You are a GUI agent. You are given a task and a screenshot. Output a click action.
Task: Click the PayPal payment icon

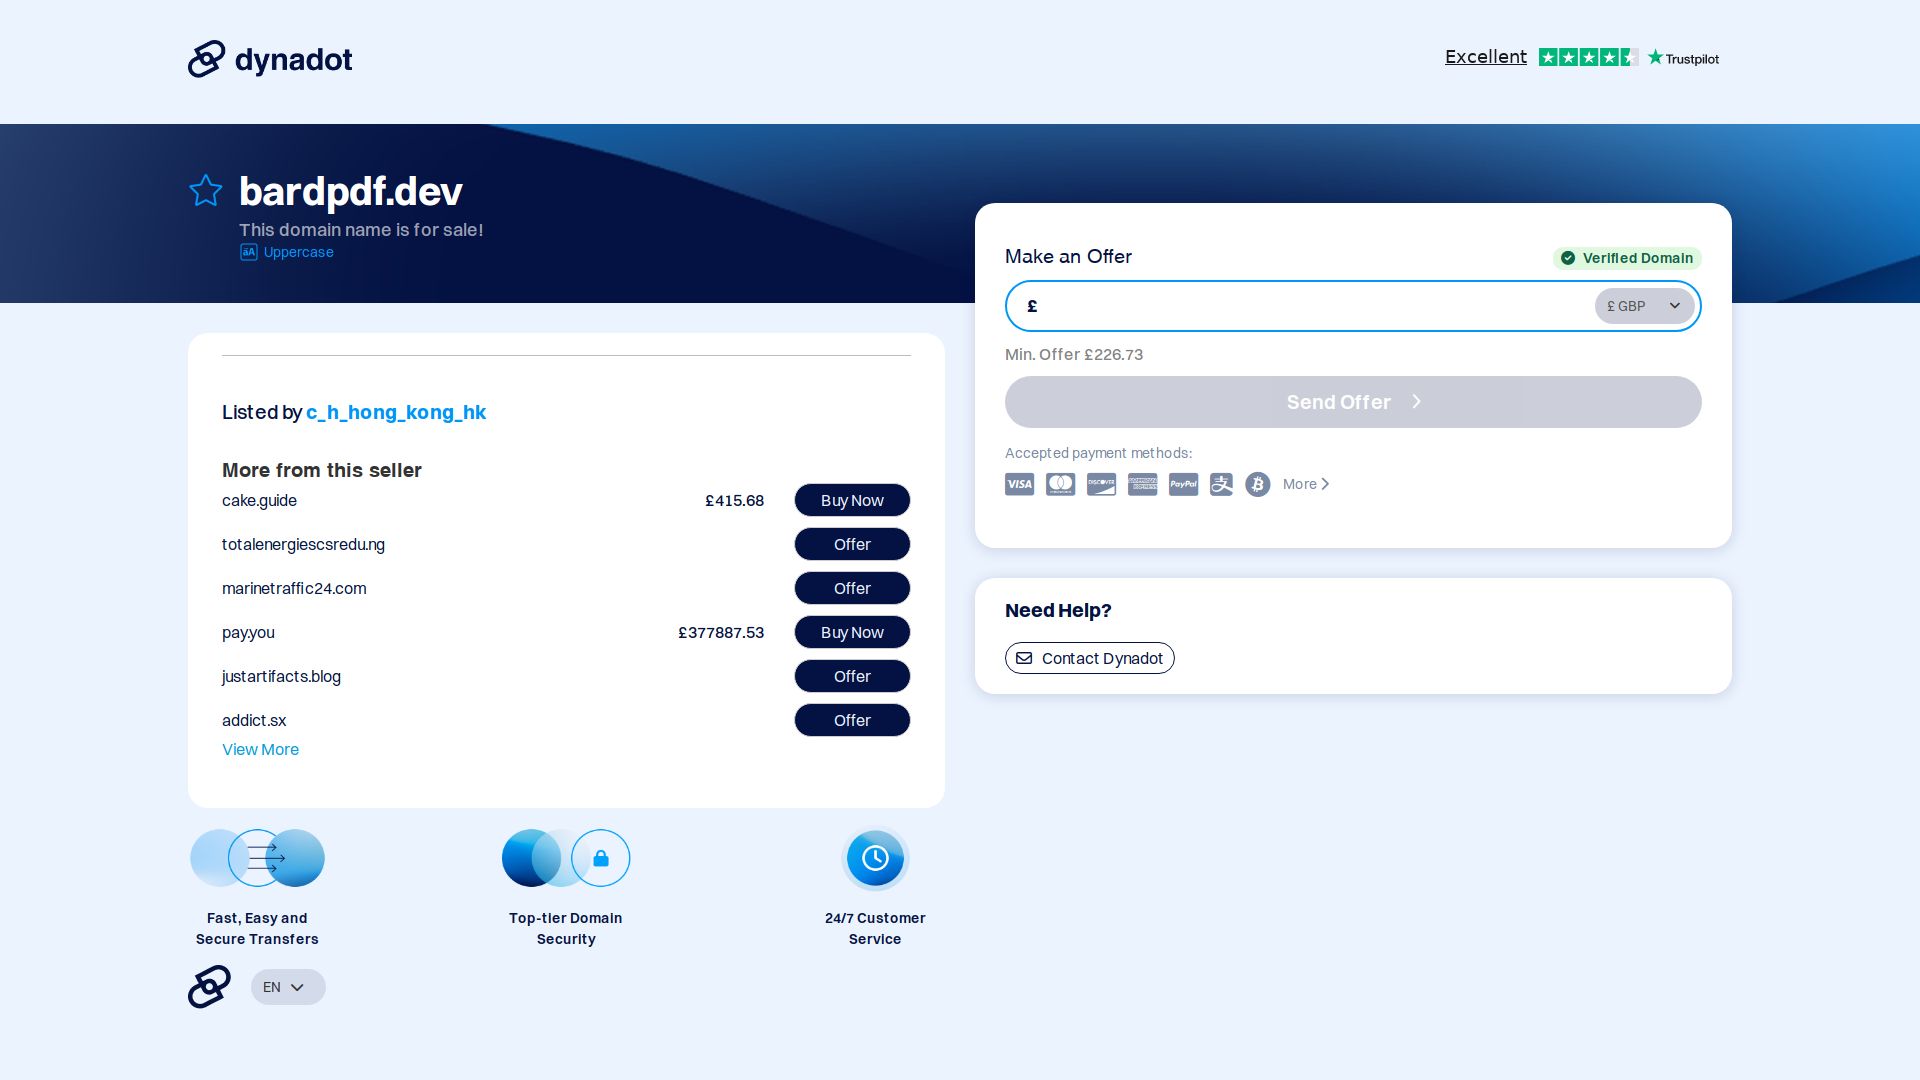coord(1183,484)
